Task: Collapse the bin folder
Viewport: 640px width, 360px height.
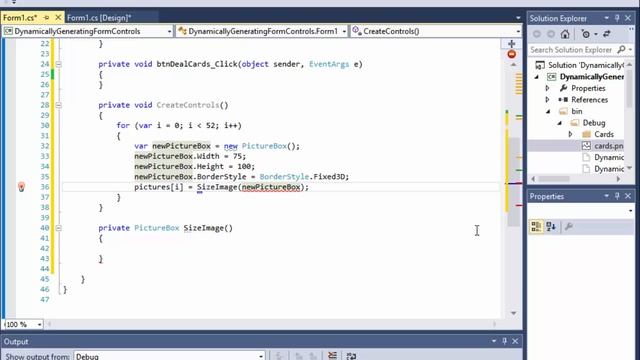Action: coord(548,111)
